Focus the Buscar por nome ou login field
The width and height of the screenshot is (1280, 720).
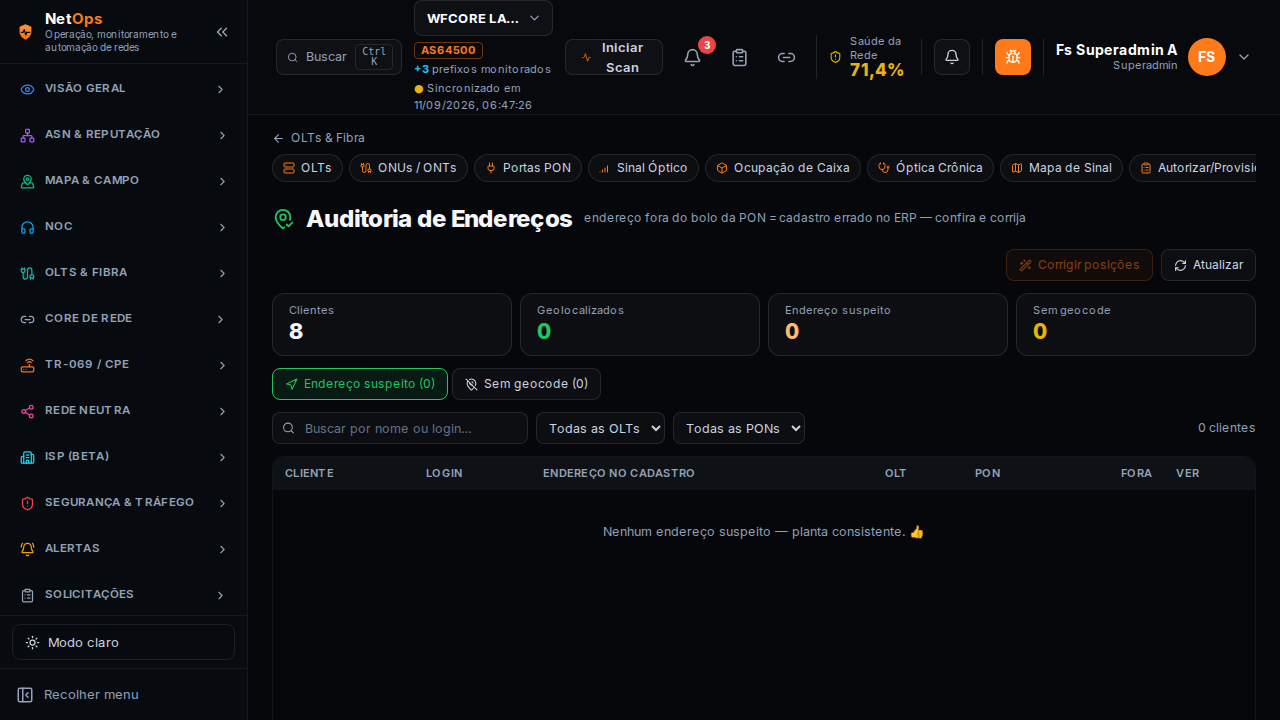pos(400,428)
